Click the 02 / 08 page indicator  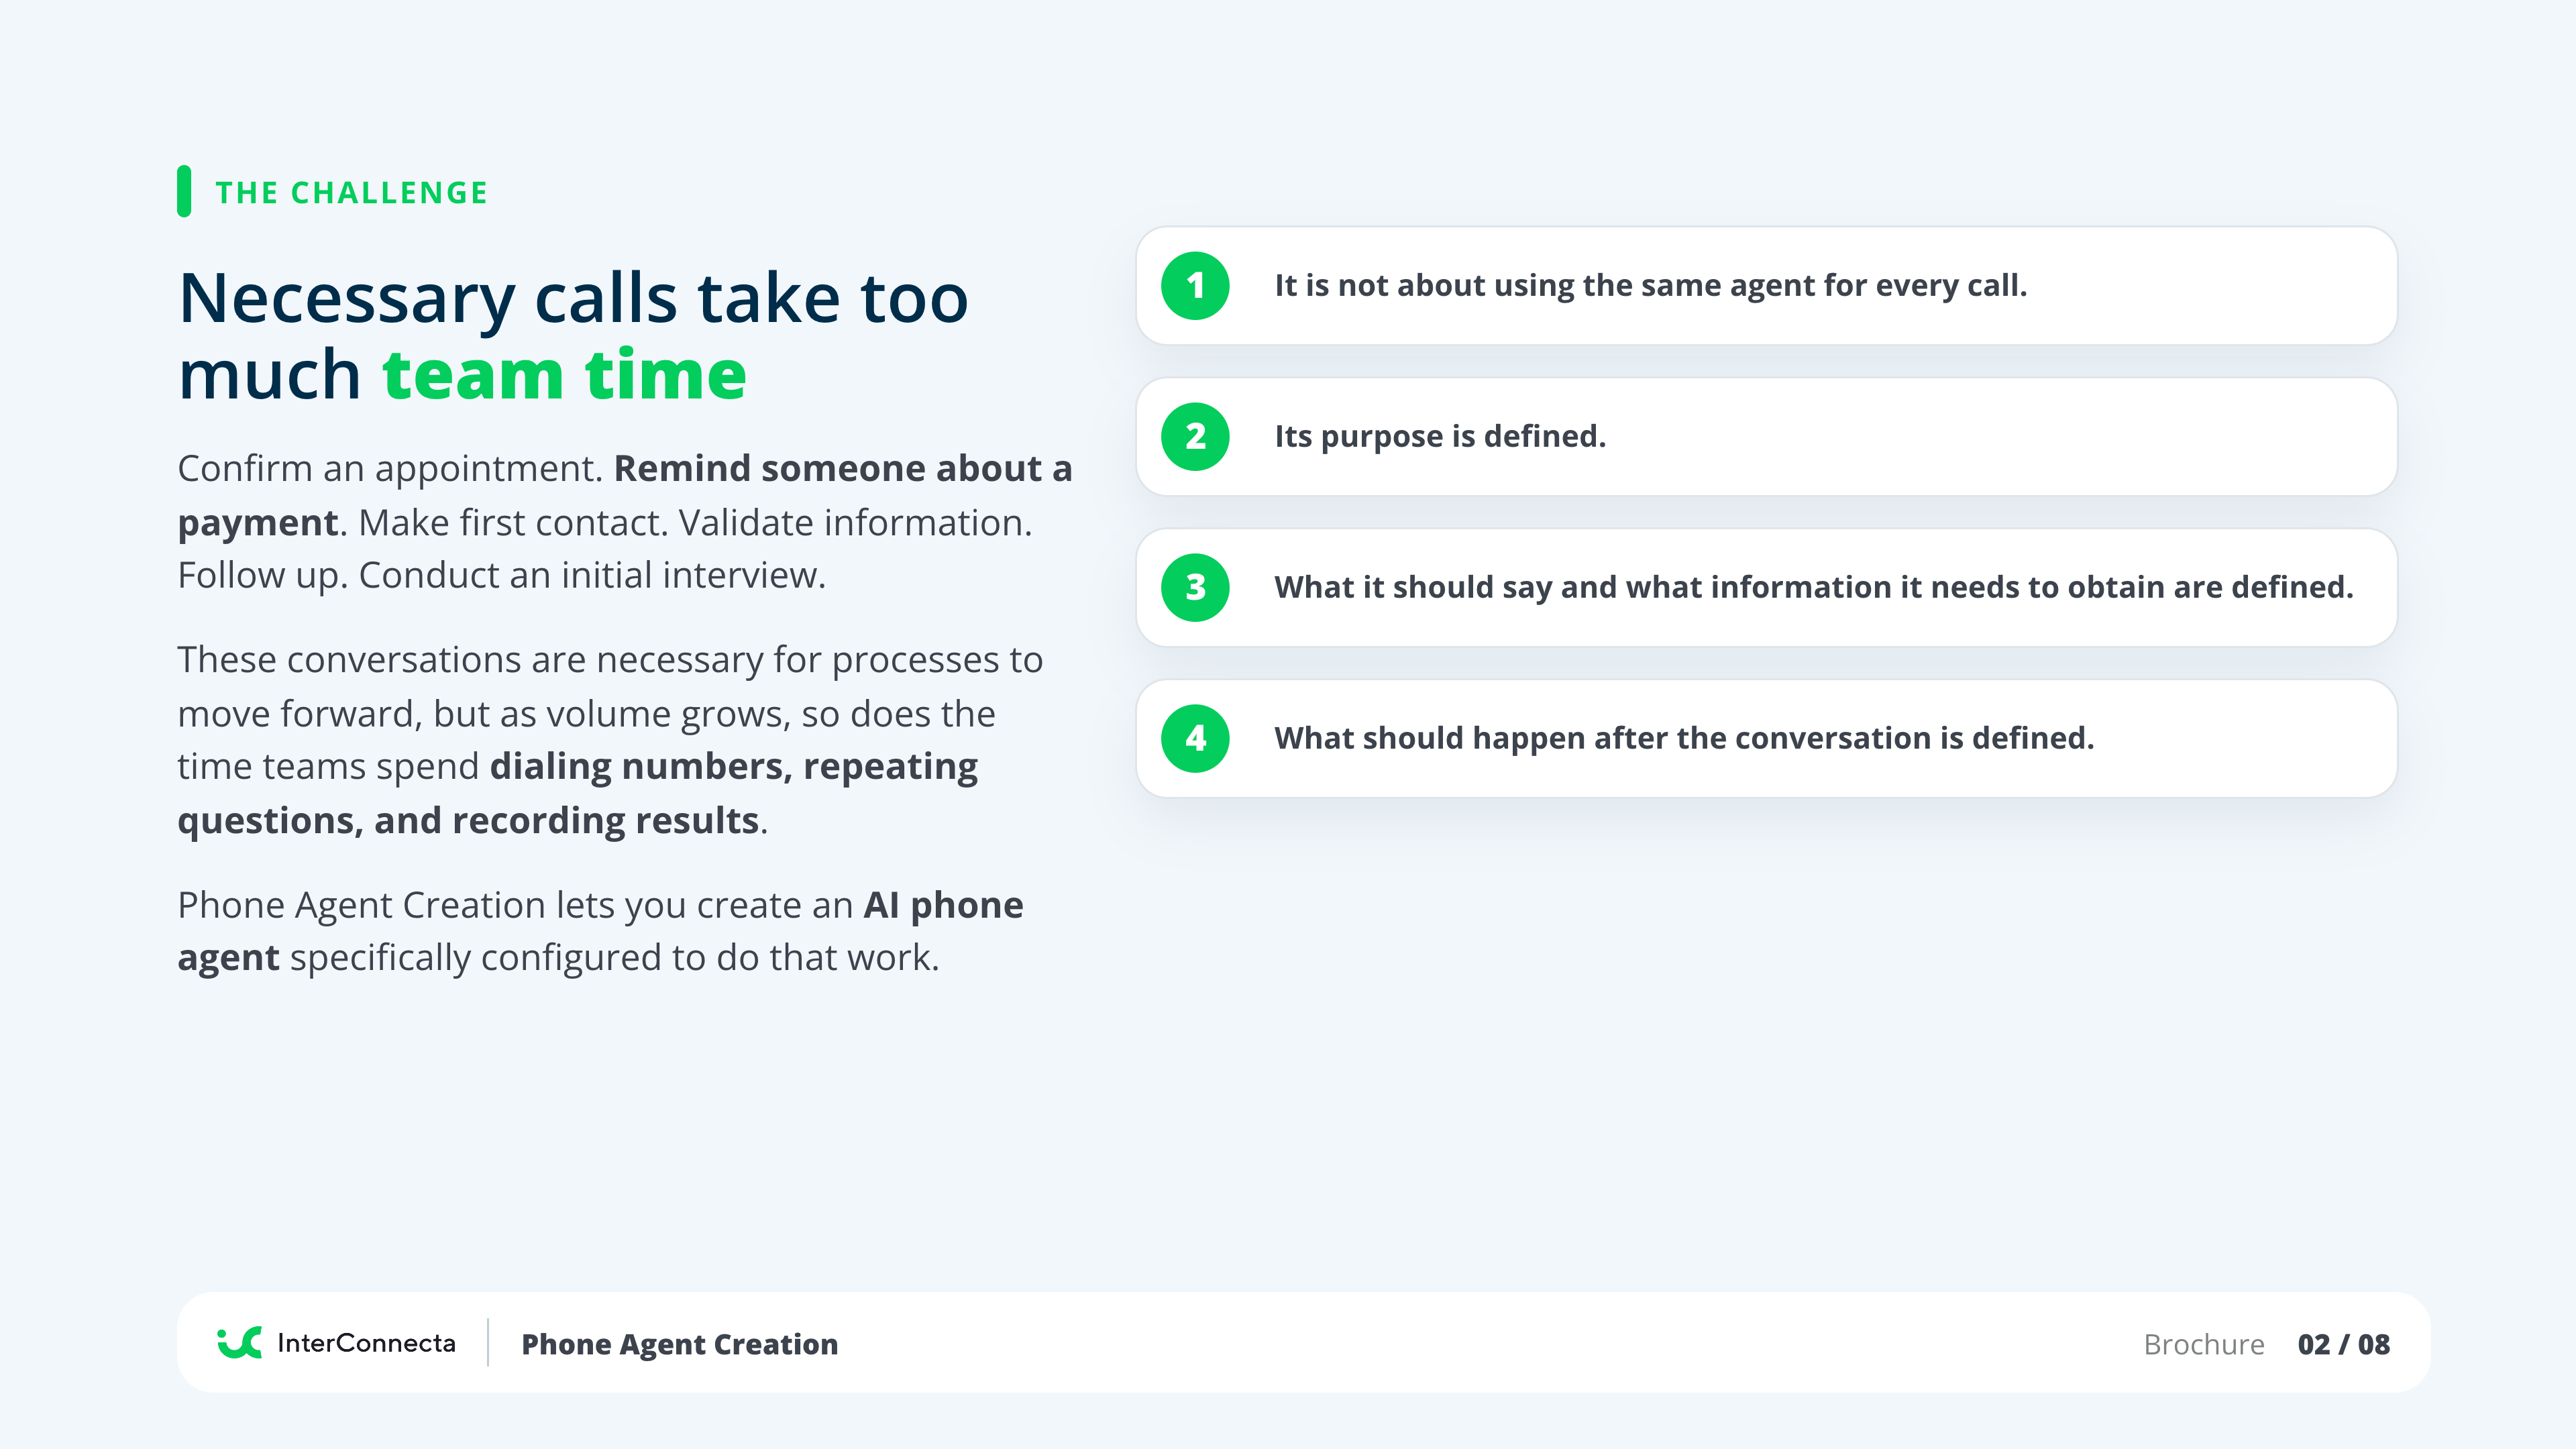pyautogui.click(x=2344, y=1344)
